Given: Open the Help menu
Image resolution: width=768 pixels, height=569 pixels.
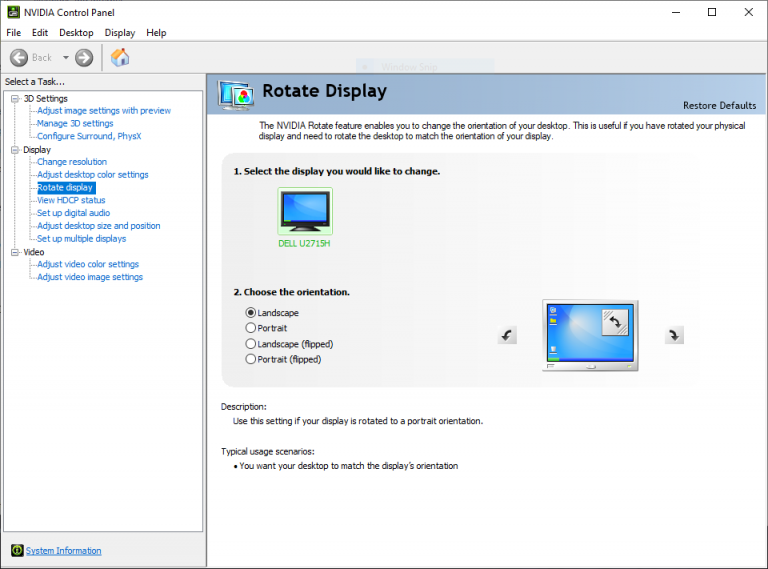Looking at the screenshot, I should pos(156,33).
